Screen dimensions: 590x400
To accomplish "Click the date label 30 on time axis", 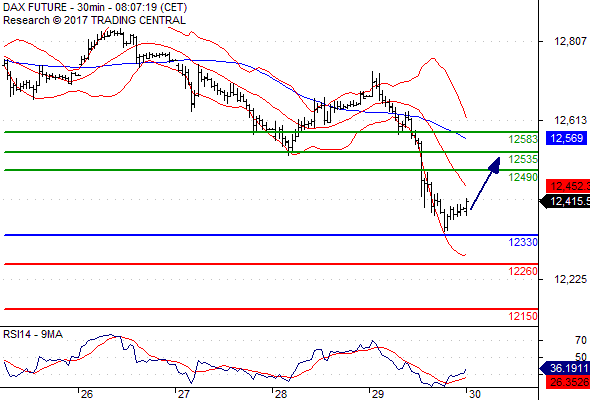I will [x=475, y=394].
